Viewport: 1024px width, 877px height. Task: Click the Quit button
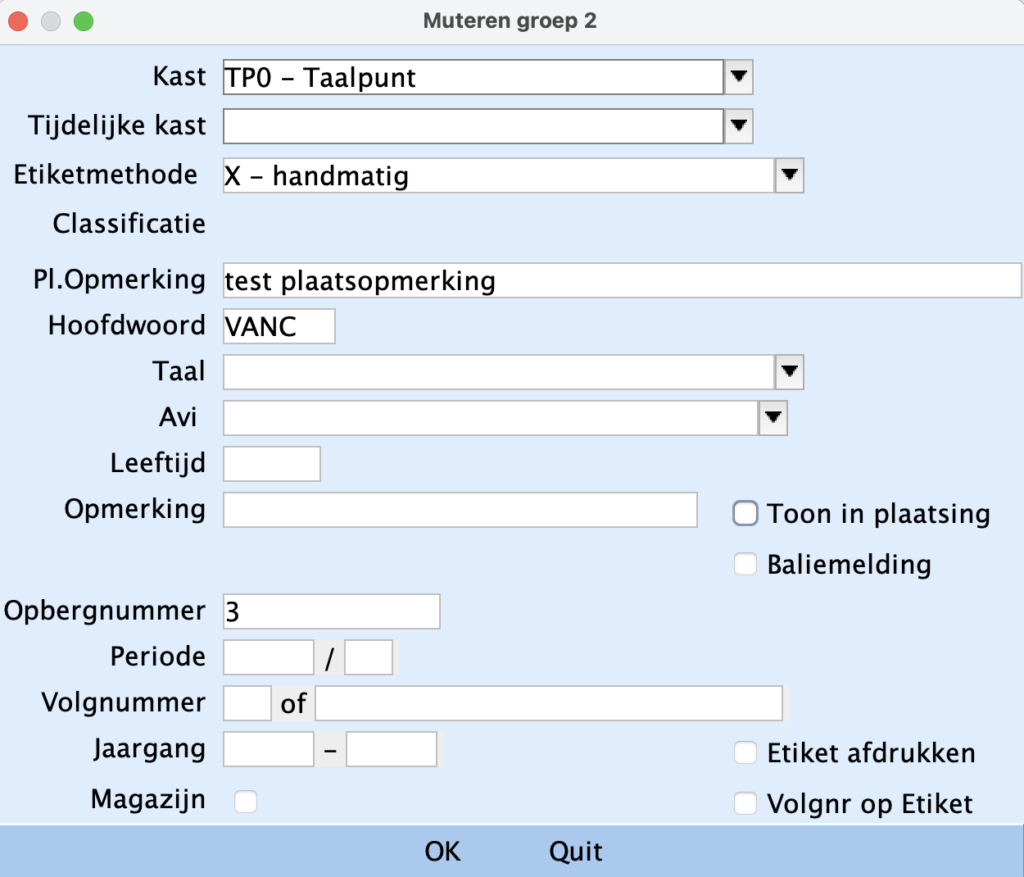tap(576, 852)
